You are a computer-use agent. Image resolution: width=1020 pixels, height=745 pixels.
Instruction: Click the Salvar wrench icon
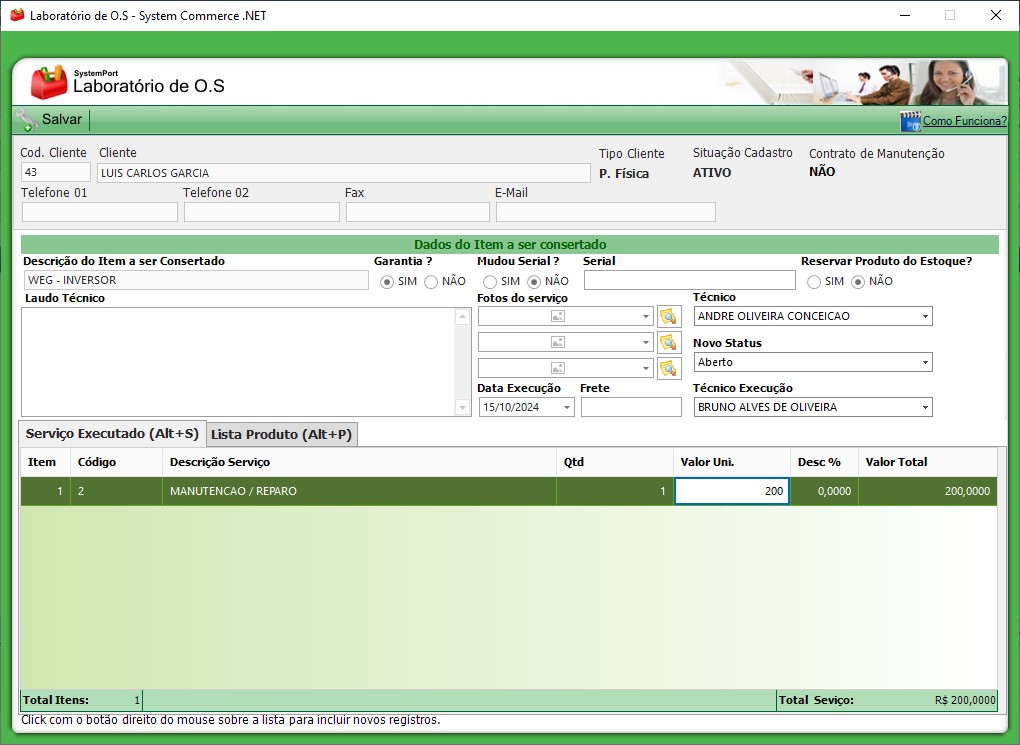[26, 120]
